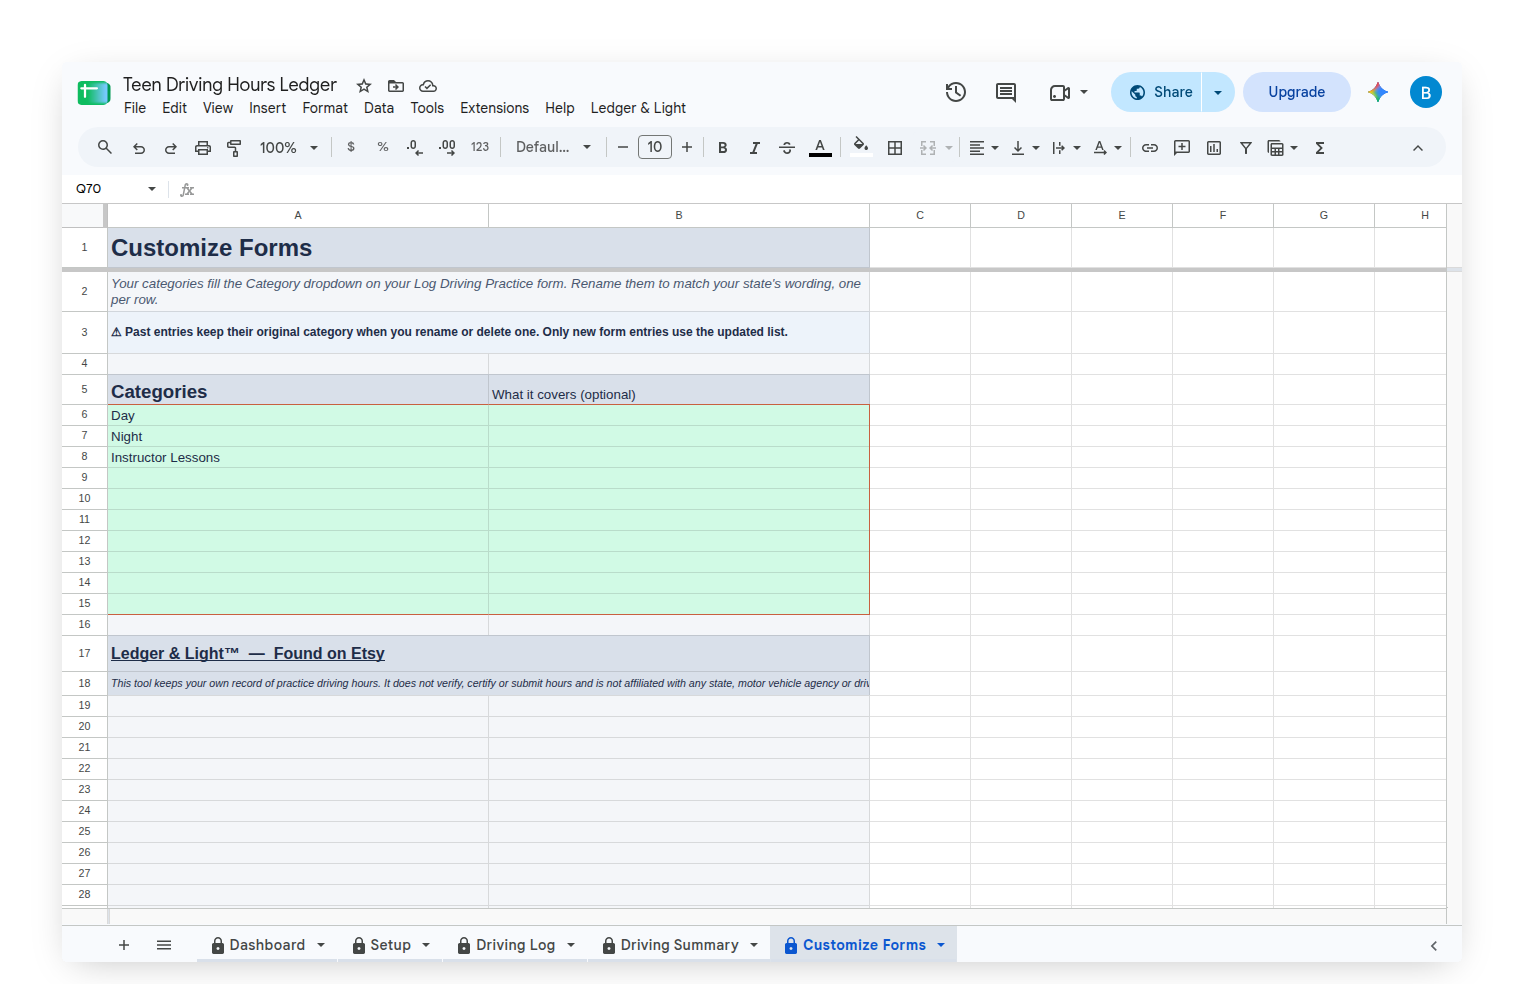
Task: Click the font size input field
Action: [655, 147]
